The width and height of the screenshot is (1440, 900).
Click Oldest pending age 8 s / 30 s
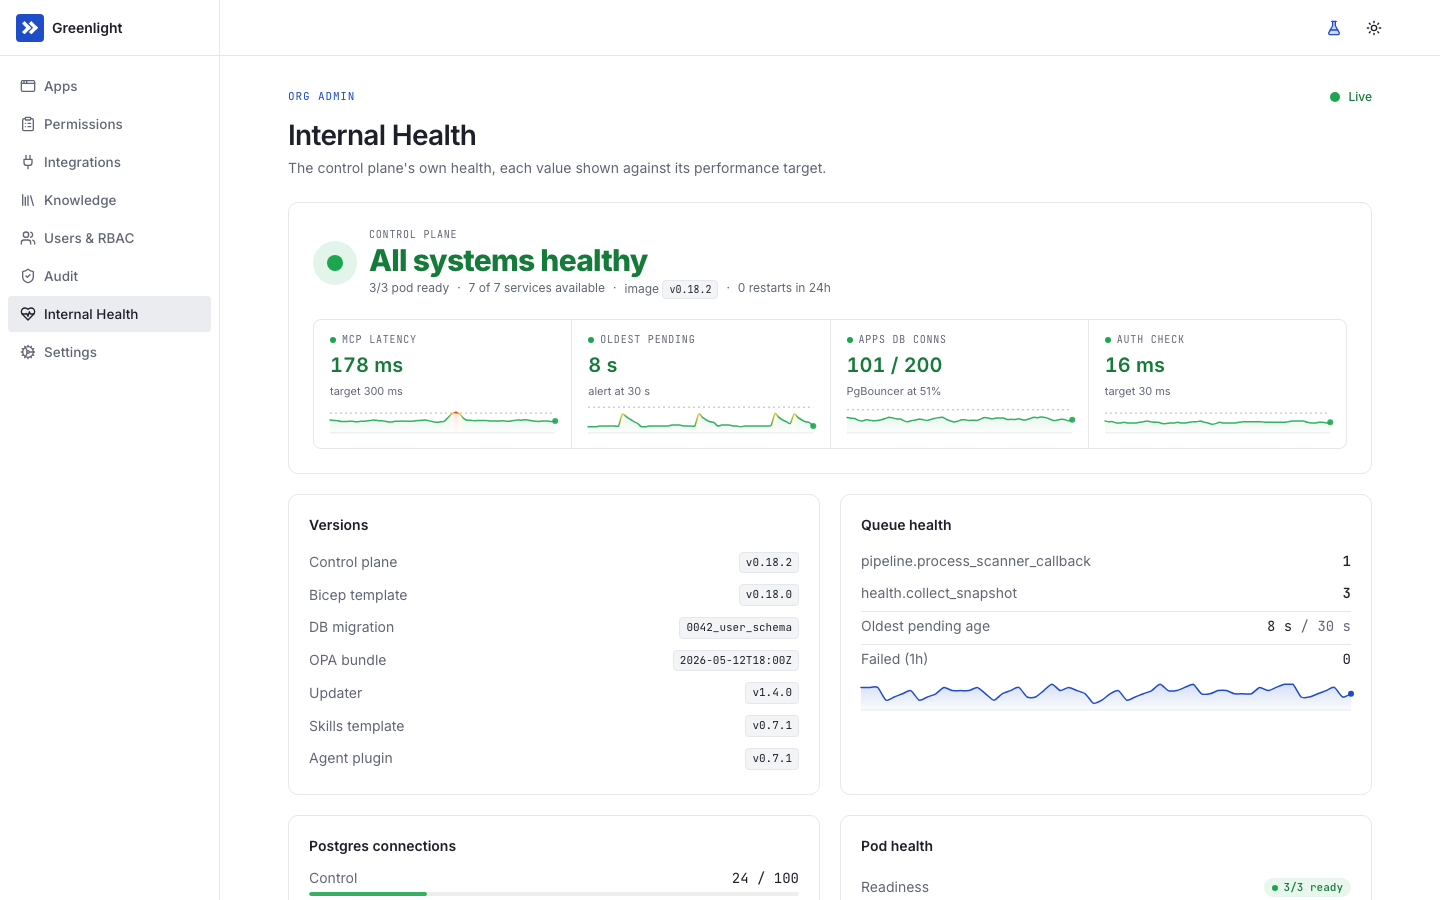point(1106,626)
